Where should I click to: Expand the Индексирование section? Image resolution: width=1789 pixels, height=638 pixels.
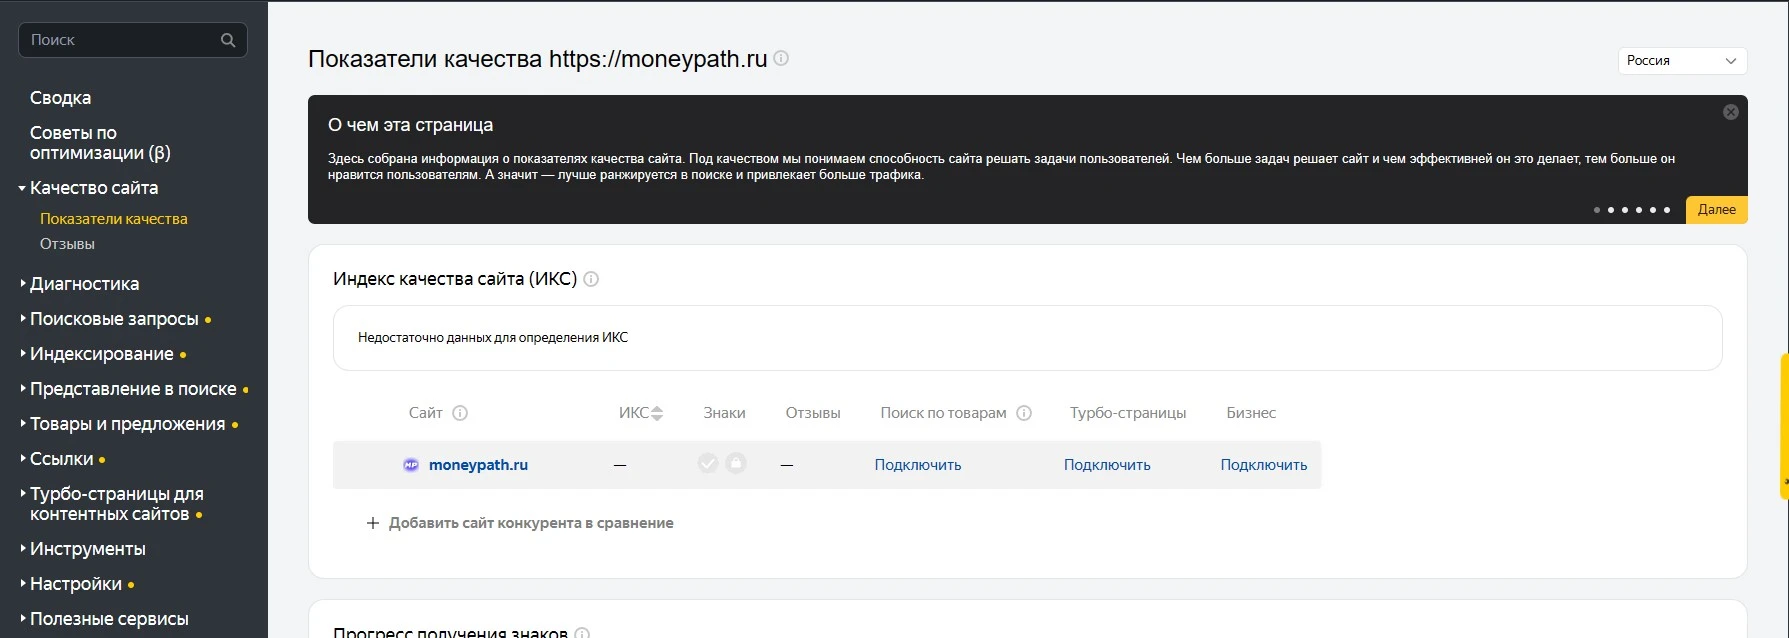click(102, 354)
